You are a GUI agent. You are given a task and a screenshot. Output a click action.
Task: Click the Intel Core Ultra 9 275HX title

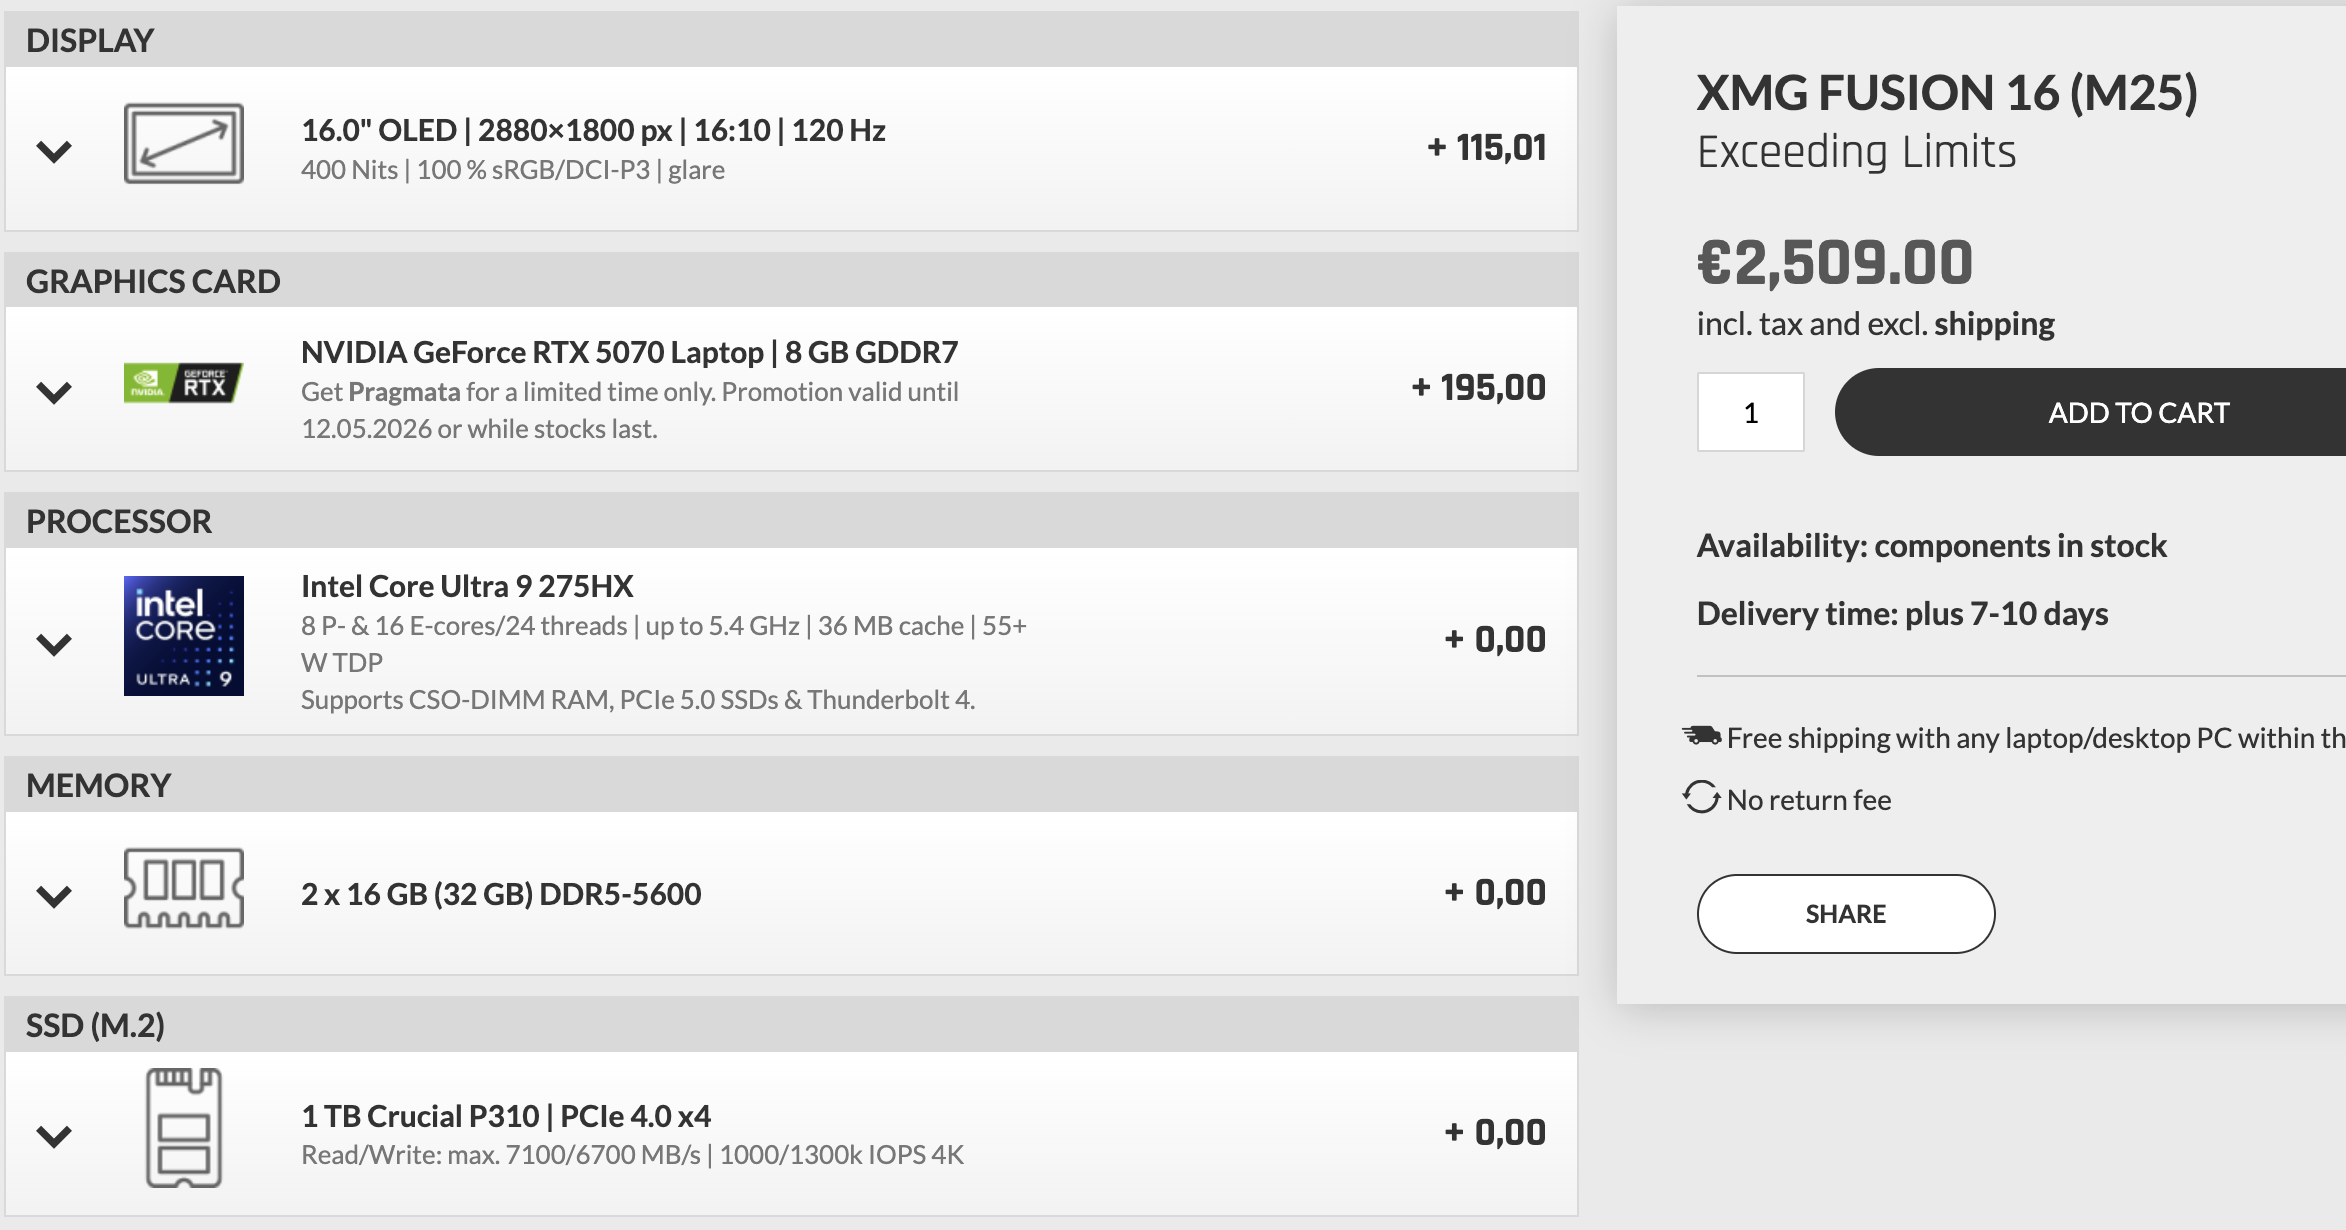pos(467,586)
